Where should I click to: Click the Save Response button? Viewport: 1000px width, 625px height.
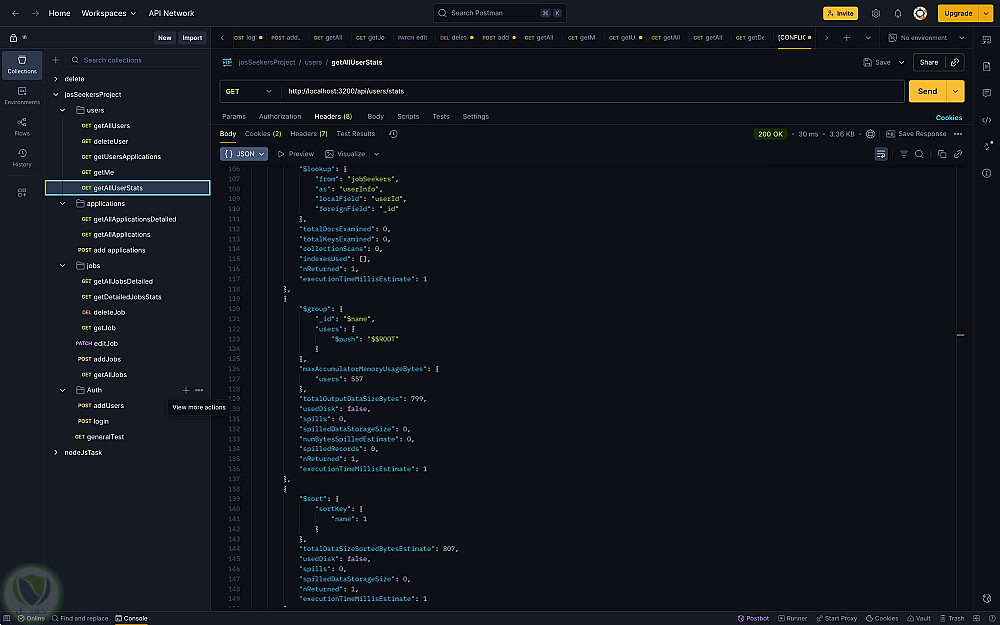point(916,134)
